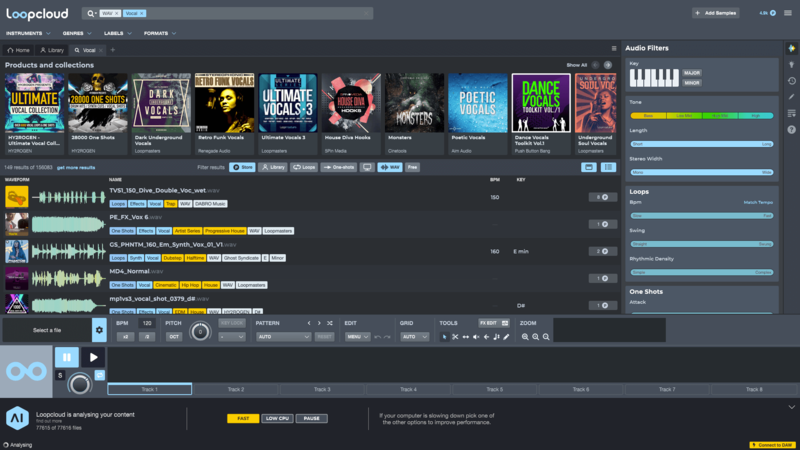800x450 pixels.
Task: Open the Audio Filters sidebar icon
Action: pyautogui.click(x=791, y=48)
